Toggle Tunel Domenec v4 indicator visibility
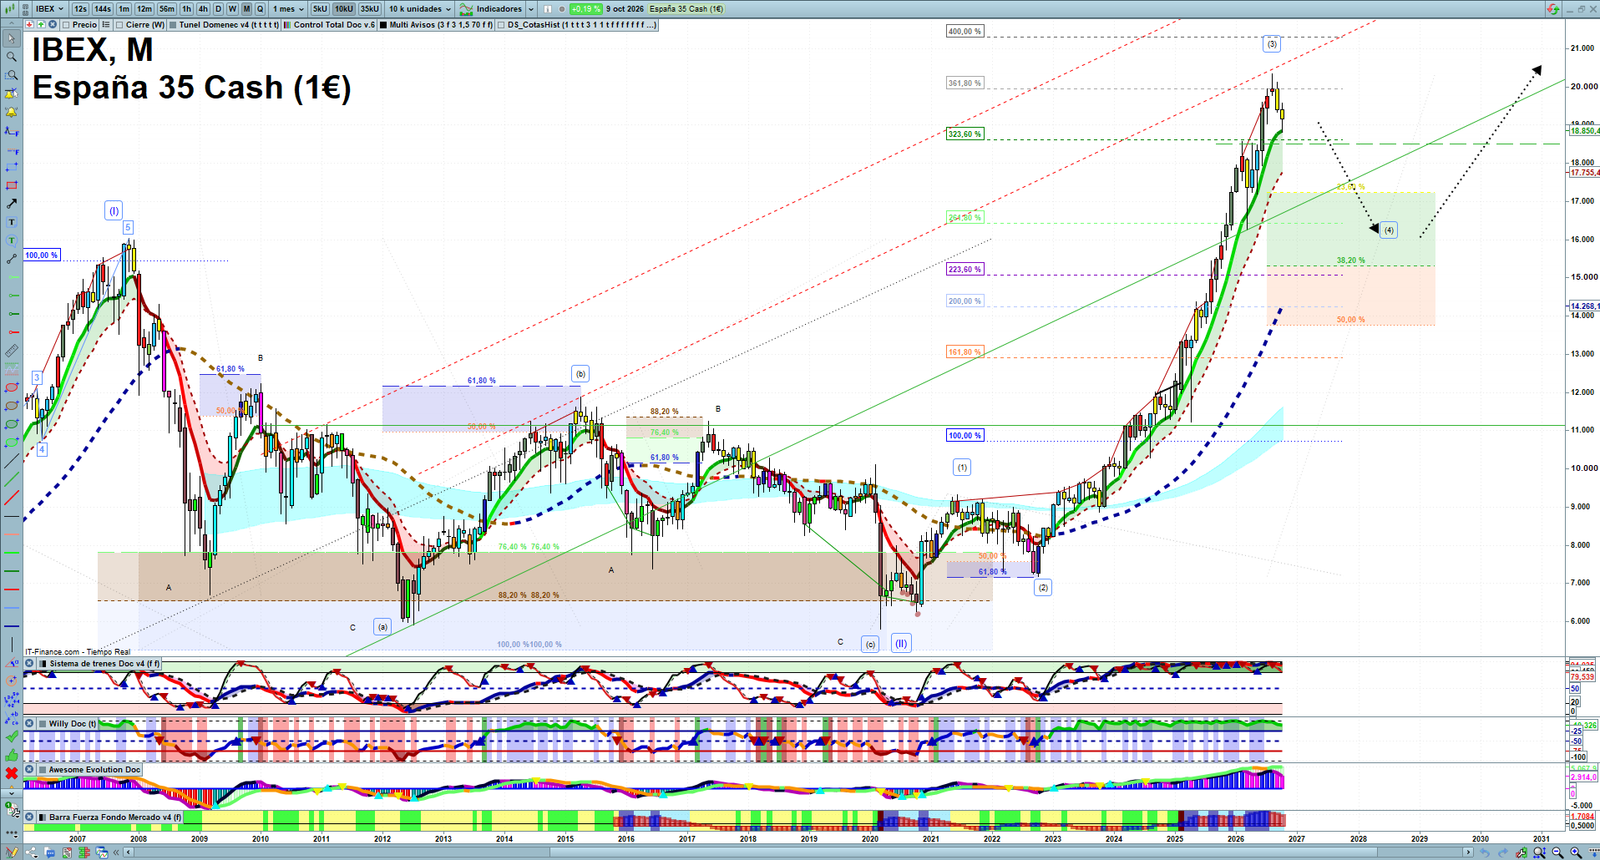Image resolution: width=1600 pixels, height=860 pixels. (173, 25)
